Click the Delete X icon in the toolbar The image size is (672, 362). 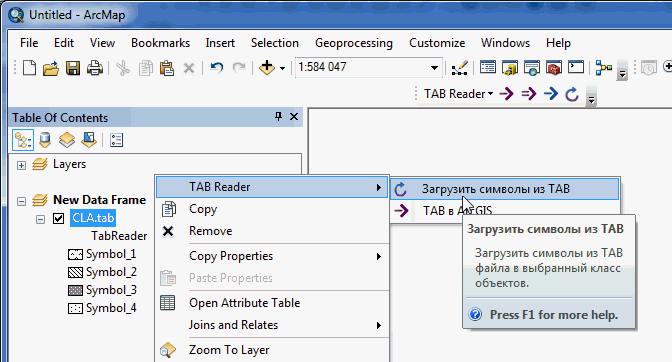point(189,68)
